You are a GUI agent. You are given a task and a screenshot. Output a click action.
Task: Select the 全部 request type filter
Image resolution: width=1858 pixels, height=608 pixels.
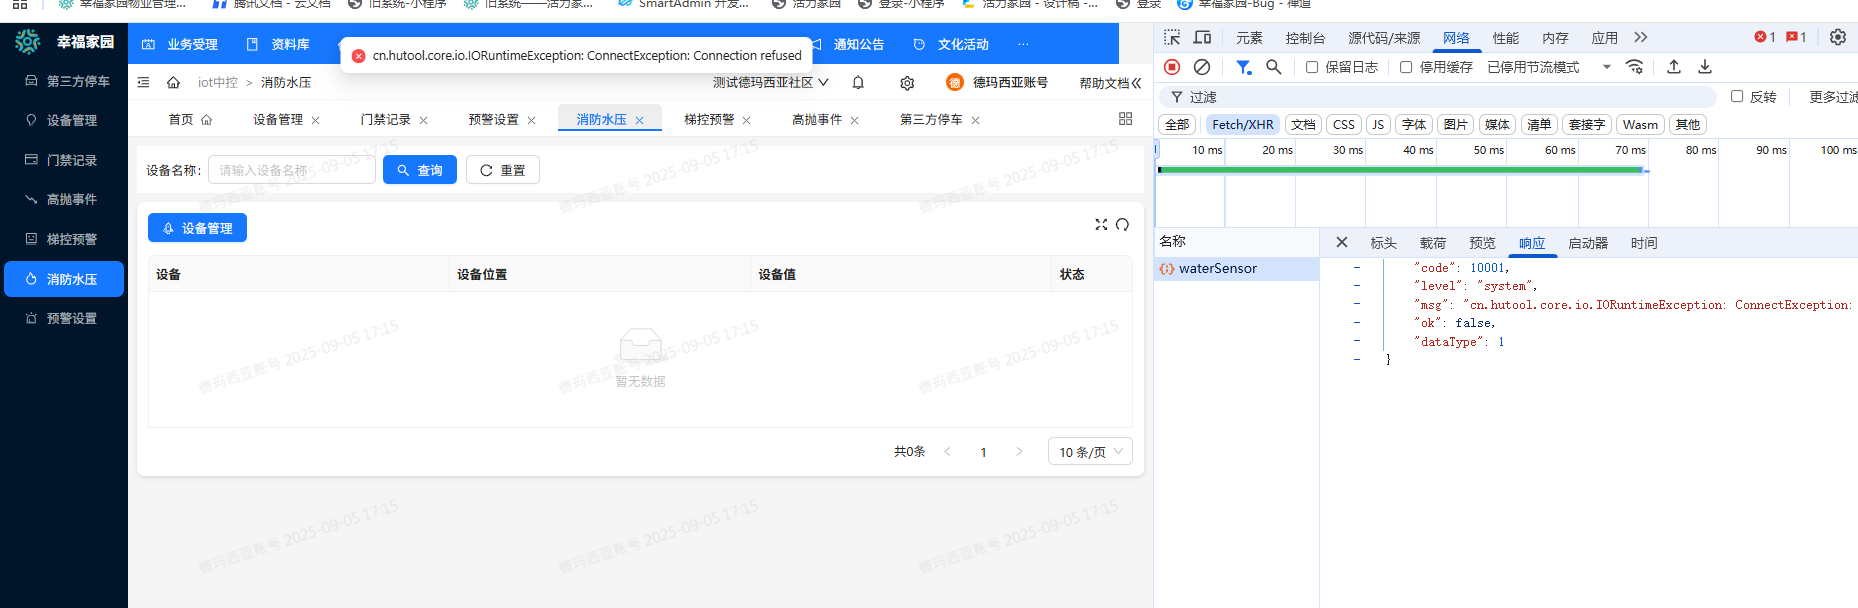click(1178, 125)
